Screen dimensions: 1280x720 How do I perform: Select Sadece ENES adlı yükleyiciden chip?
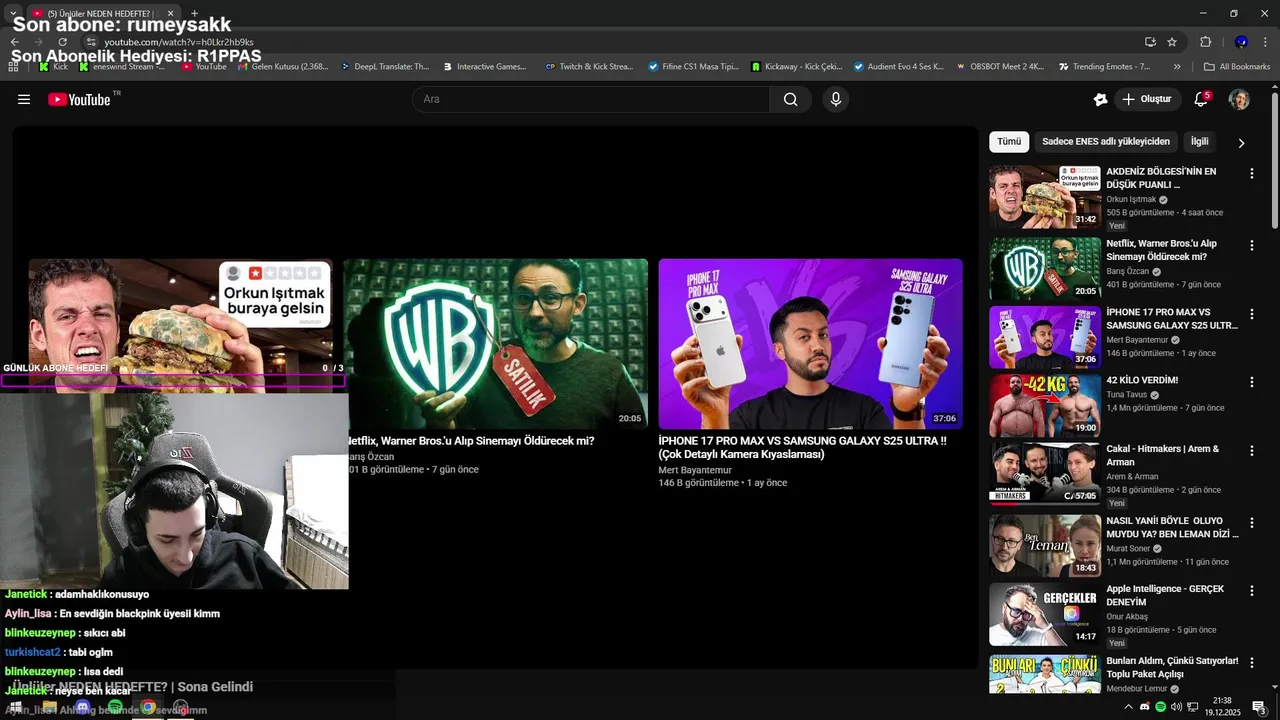coord(1106,142)
